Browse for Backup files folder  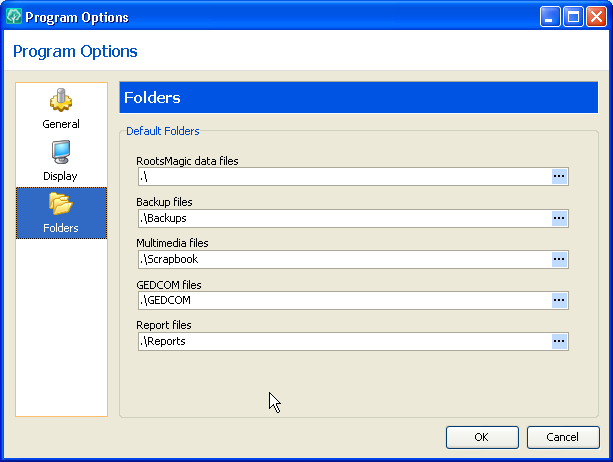pyautogui.click(x=559, y=218)
